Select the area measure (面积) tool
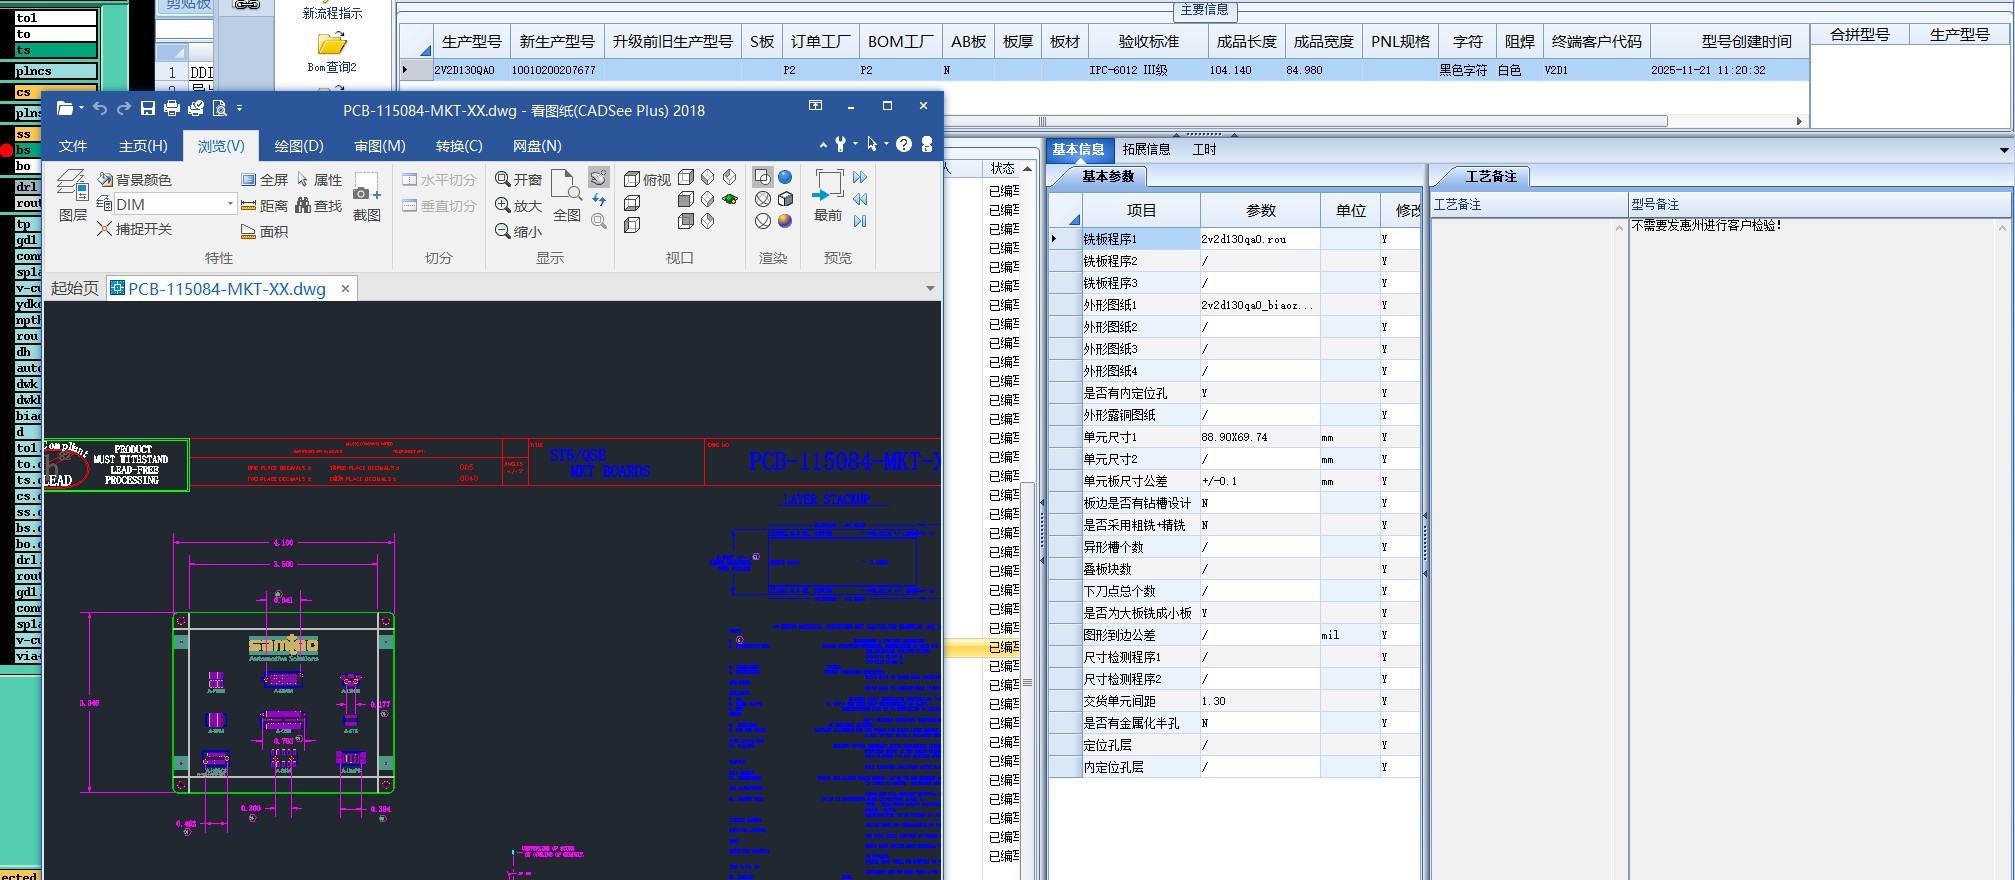 (264, 231)
